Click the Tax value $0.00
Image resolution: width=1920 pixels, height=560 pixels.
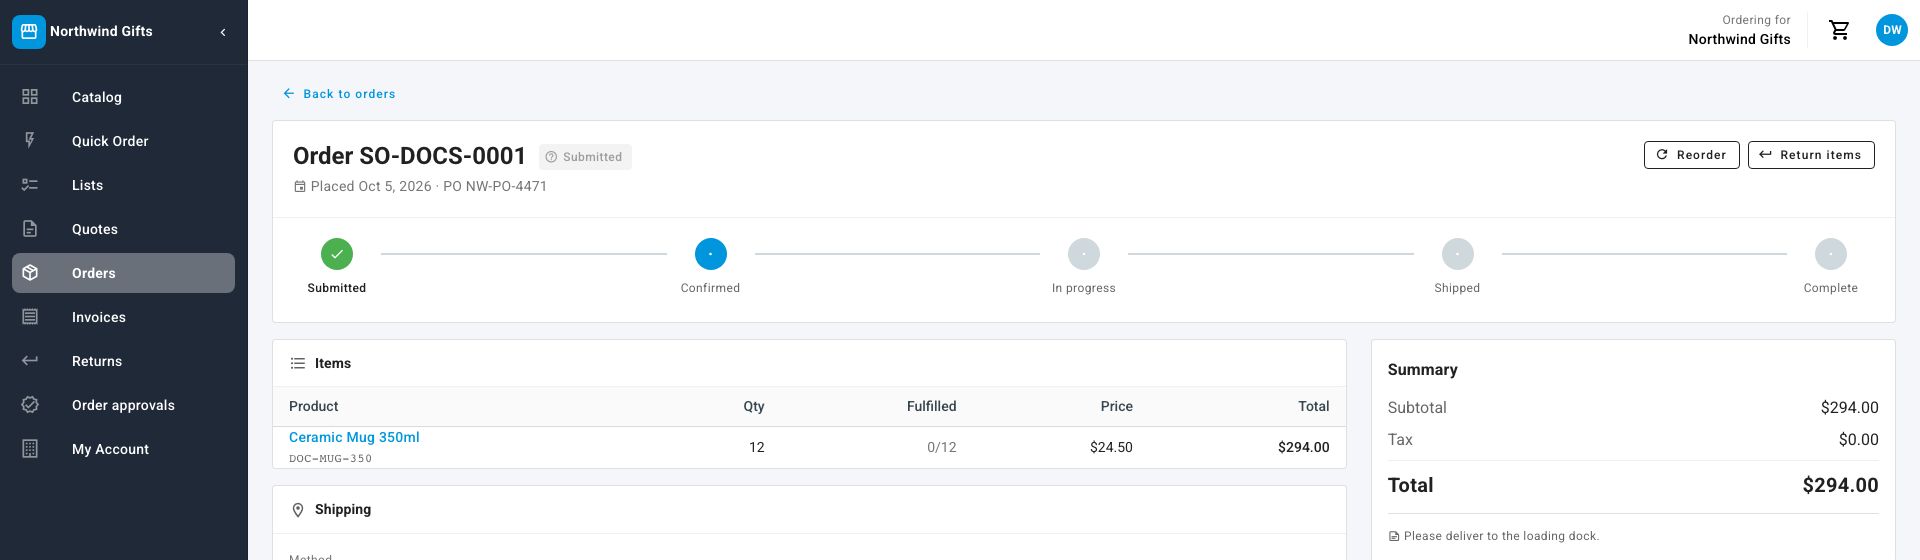point(1859,440)
